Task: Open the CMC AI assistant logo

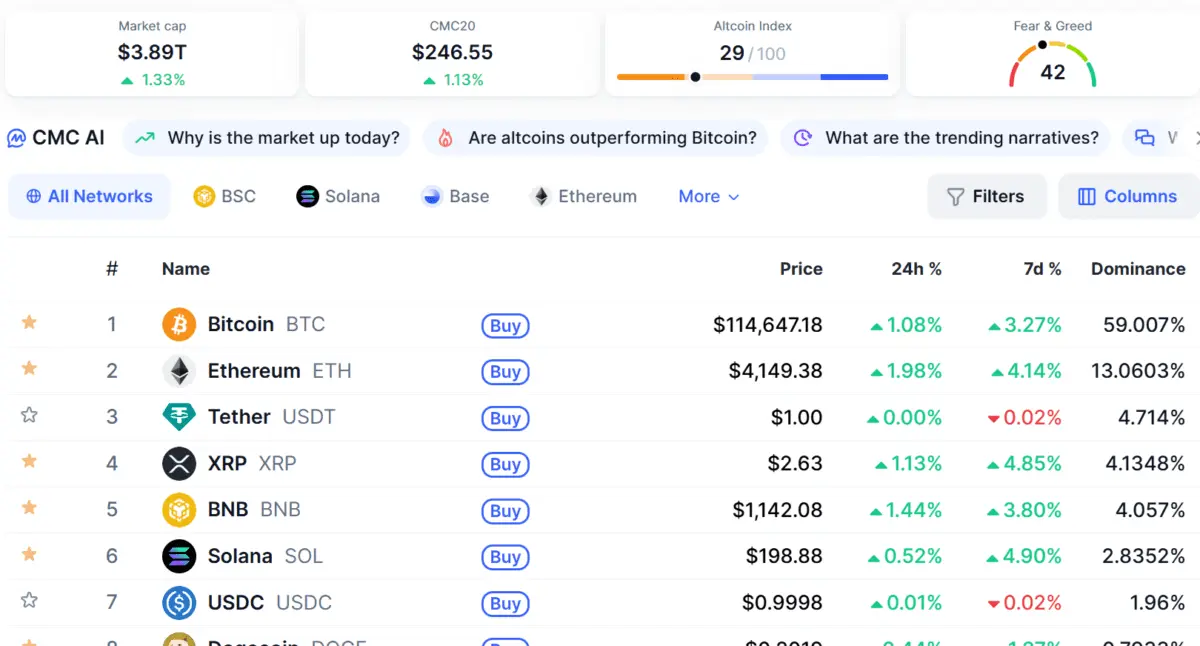Action: pos(17,138)
